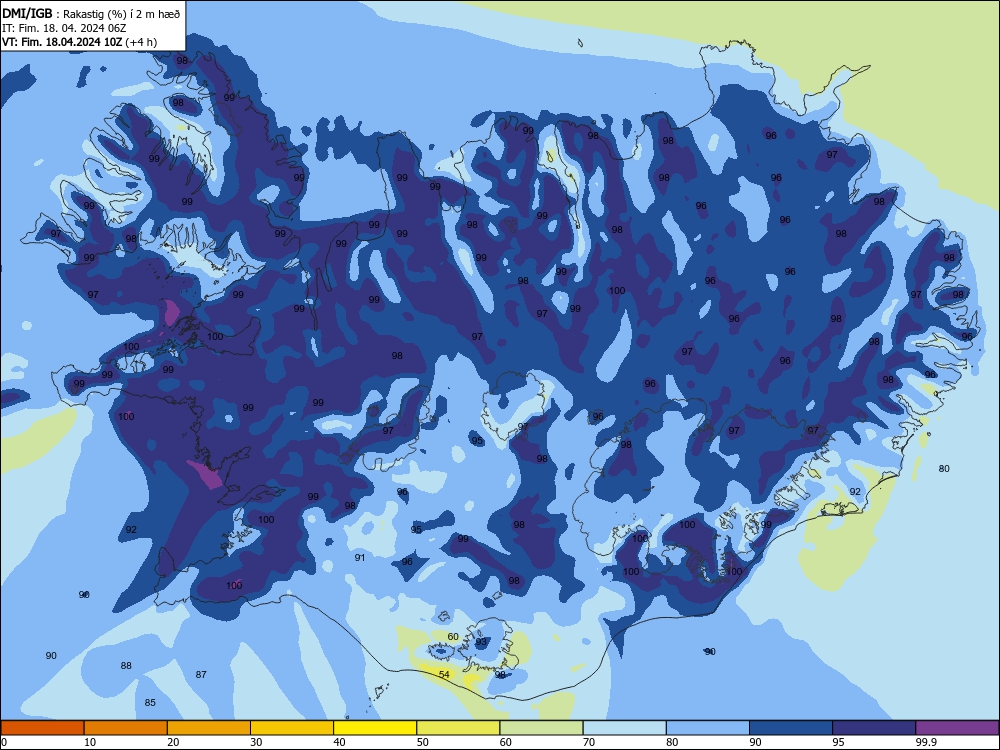The height and width of the screenshot is (750, 1000).
Task: Click the 0–10 dark orange legend swatch
Action: tap(42, 728)
